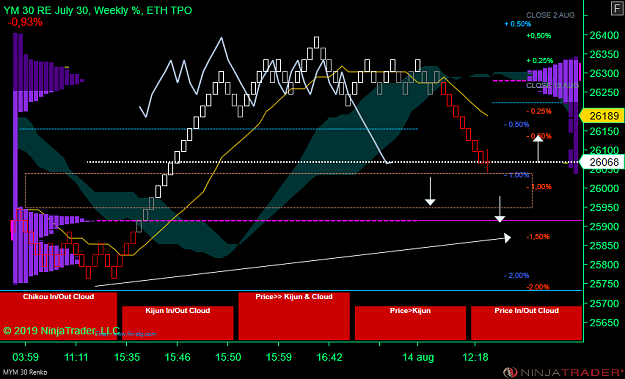This screenshot has width=625, height=379.
Task: Click the Price>Kijun signal box
Action: pos(410,323)
